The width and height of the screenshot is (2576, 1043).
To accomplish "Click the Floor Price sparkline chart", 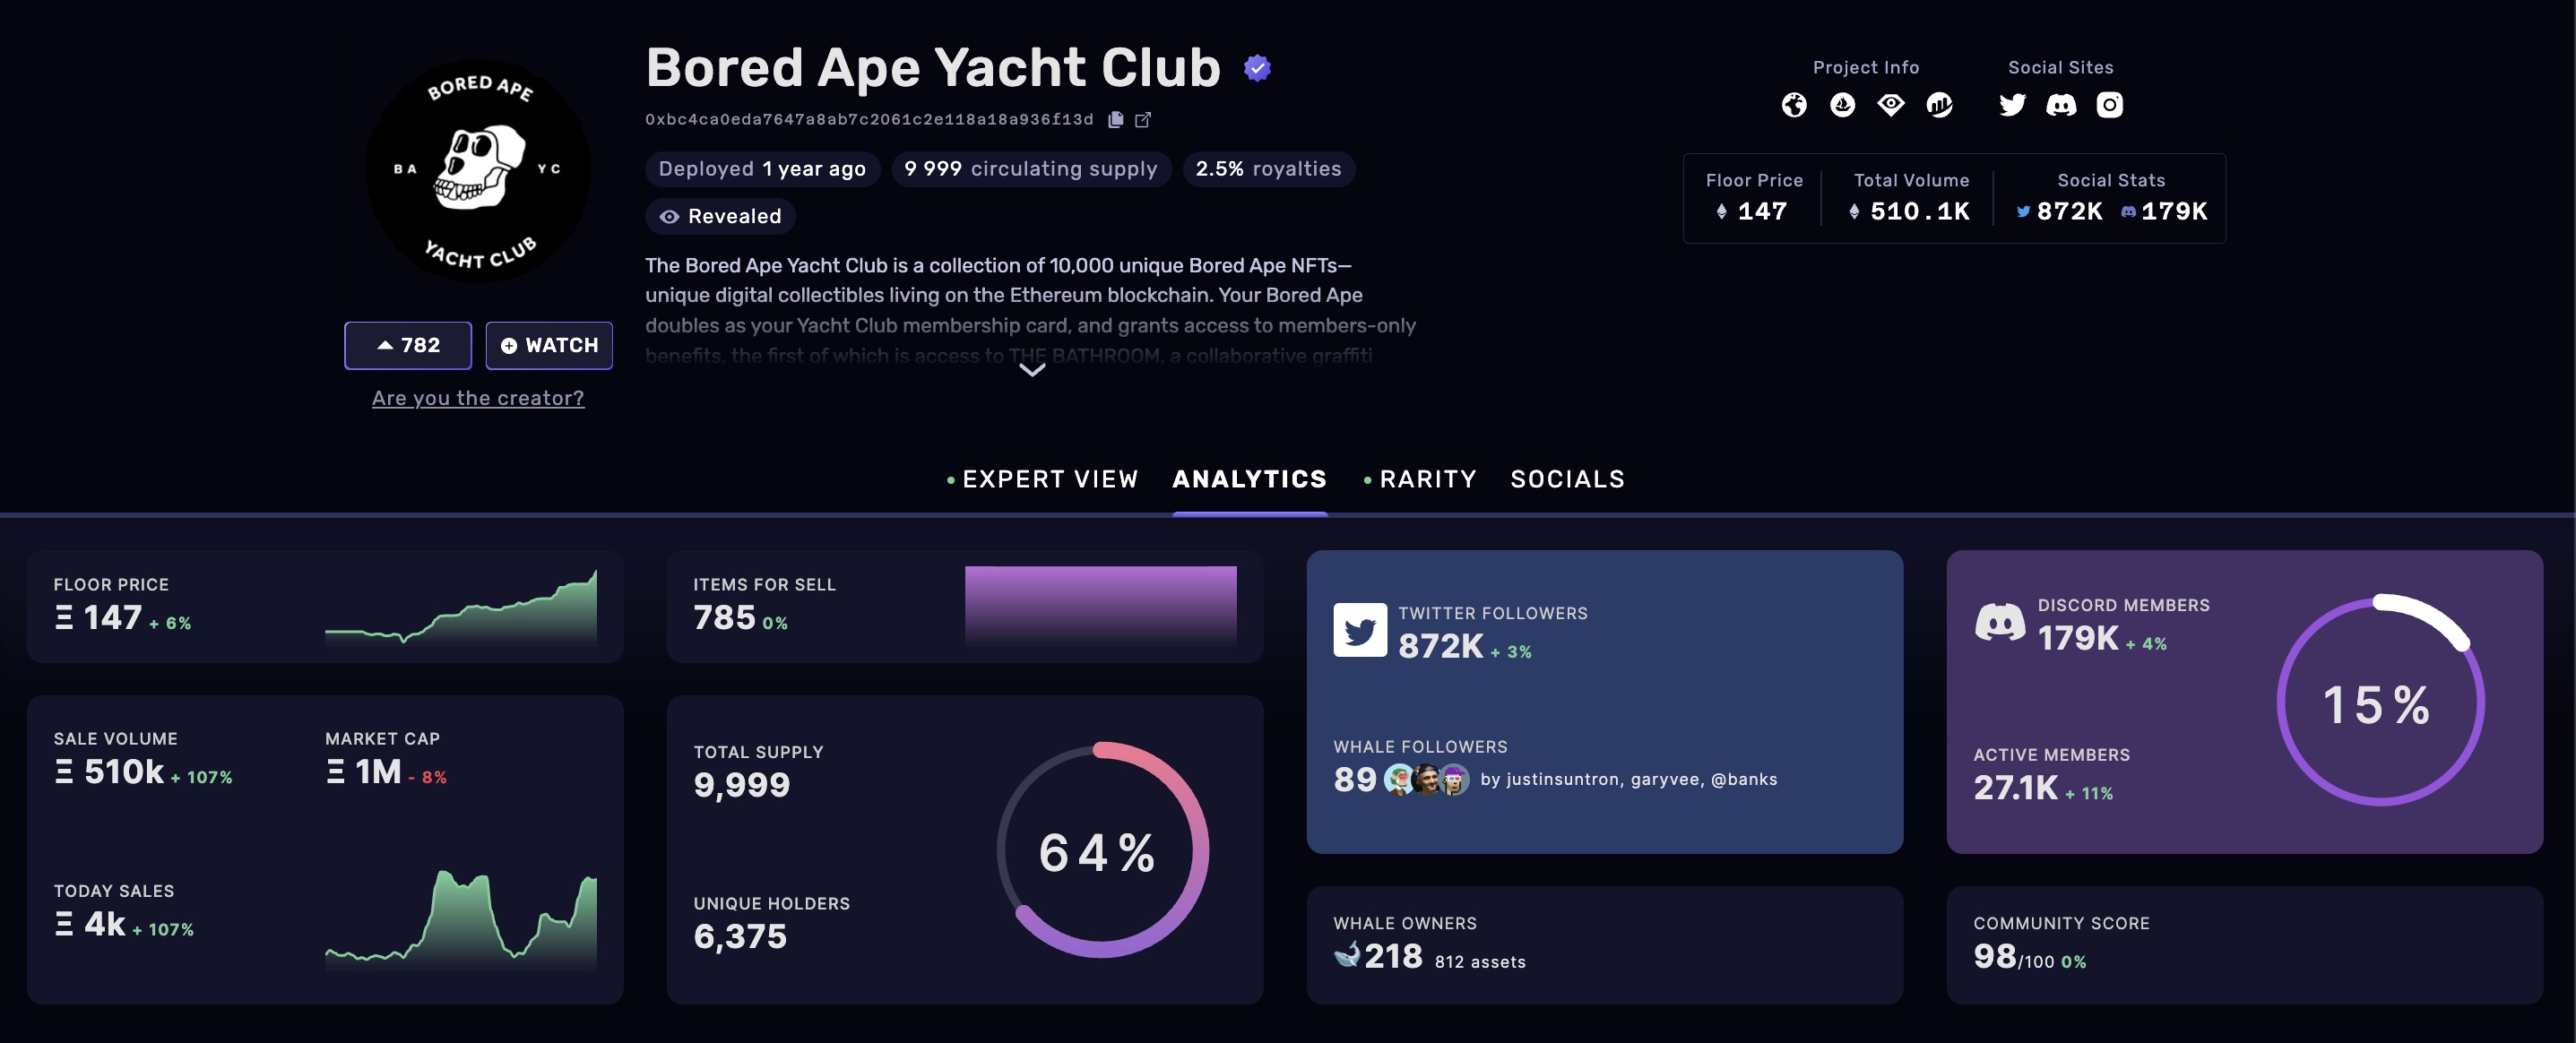I will coord(460,608).
